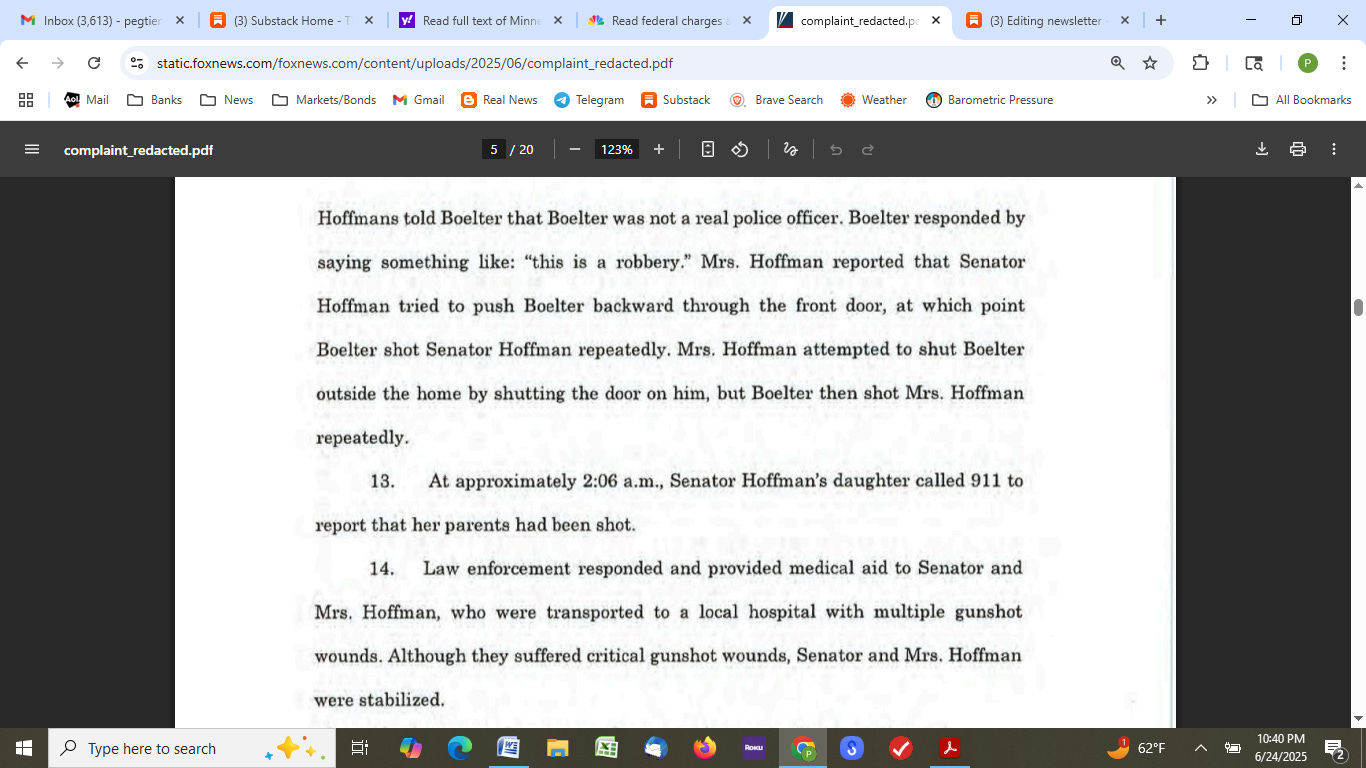Open the Extensions puzzle icon

(1200, 63)
